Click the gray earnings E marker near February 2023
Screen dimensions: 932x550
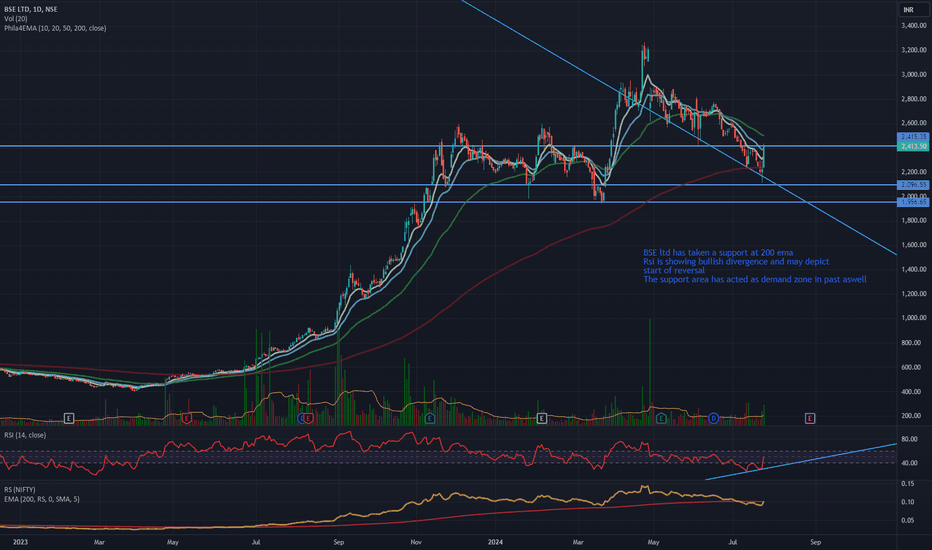69,419
